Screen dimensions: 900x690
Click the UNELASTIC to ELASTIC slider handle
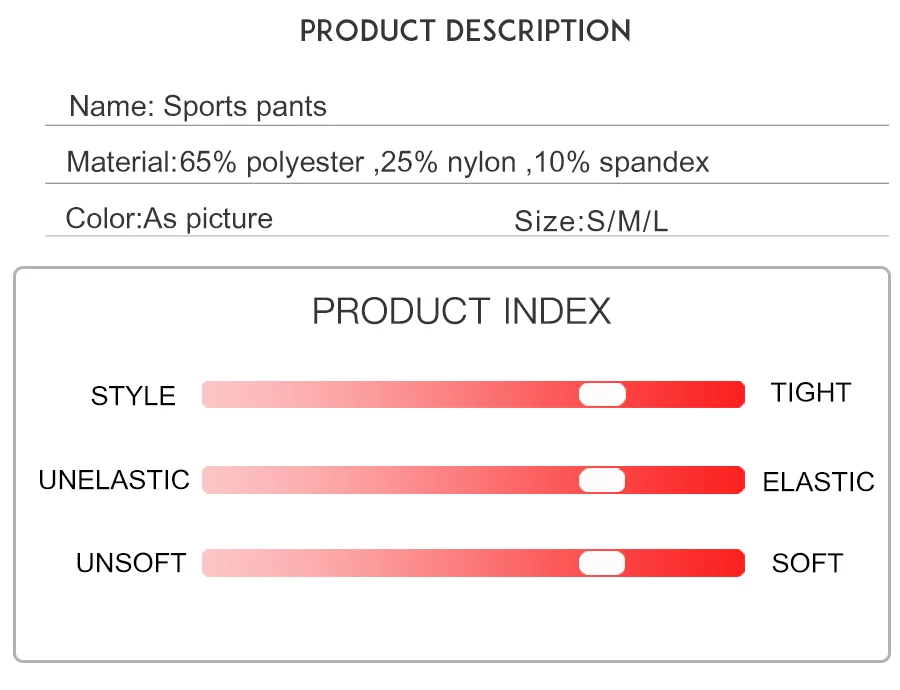[602, 480]
